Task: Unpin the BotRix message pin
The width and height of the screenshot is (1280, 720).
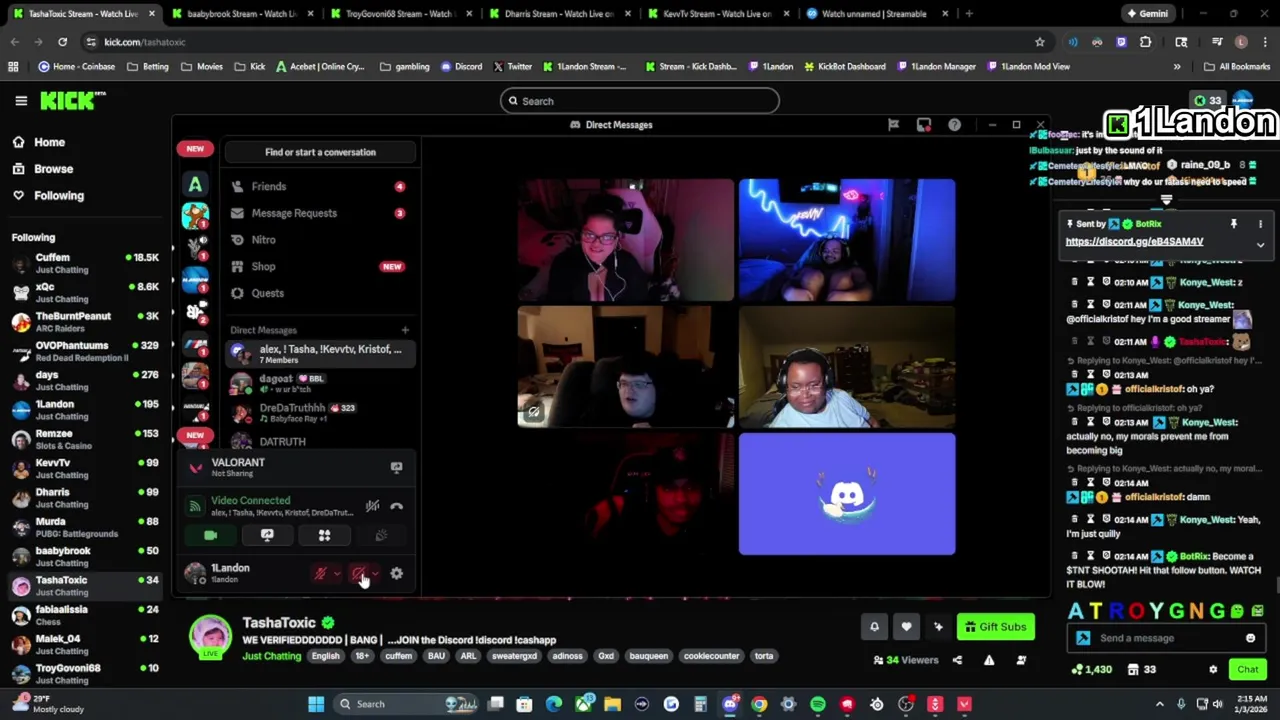Action: tap(1233, 224)
